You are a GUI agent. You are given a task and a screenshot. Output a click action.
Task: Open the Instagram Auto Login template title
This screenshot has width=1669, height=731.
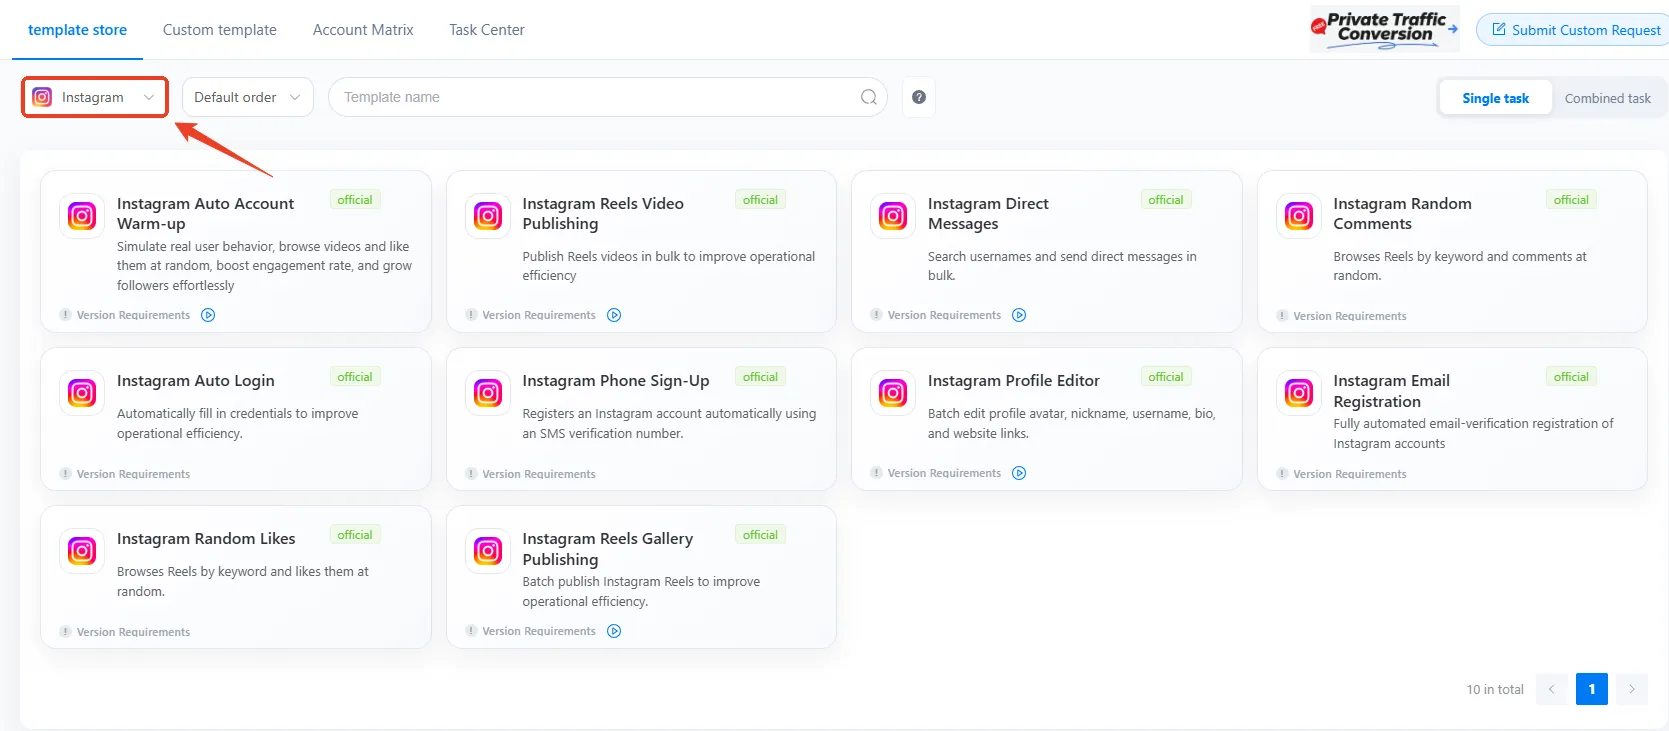click(196, 381)
